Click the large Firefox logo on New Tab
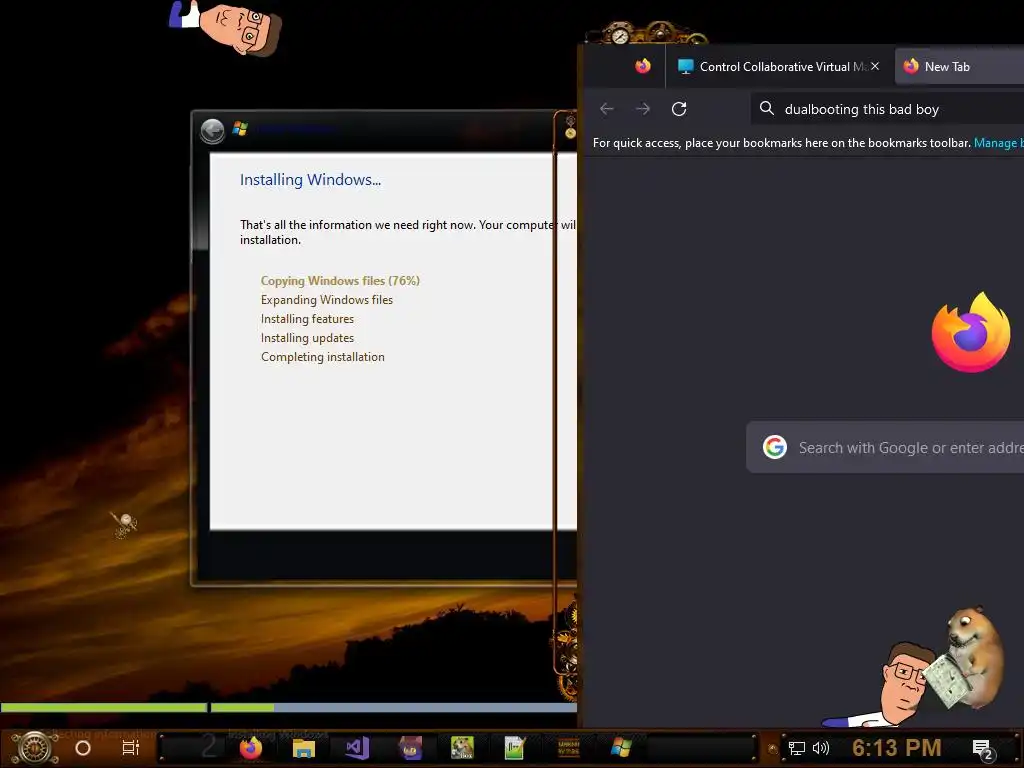1024x768 pixels. [970, 332]
